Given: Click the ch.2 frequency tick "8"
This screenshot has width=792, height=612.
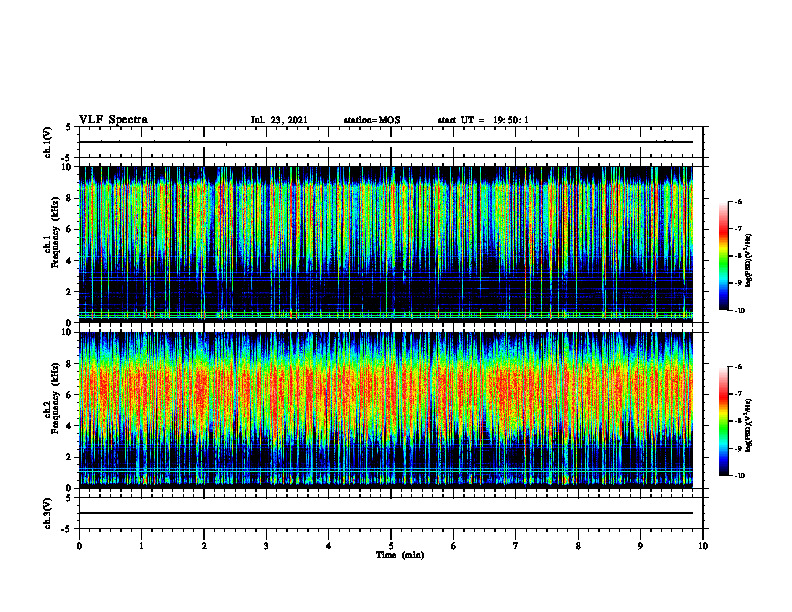Looking at the screenshot, I should [x=70, y=364].
